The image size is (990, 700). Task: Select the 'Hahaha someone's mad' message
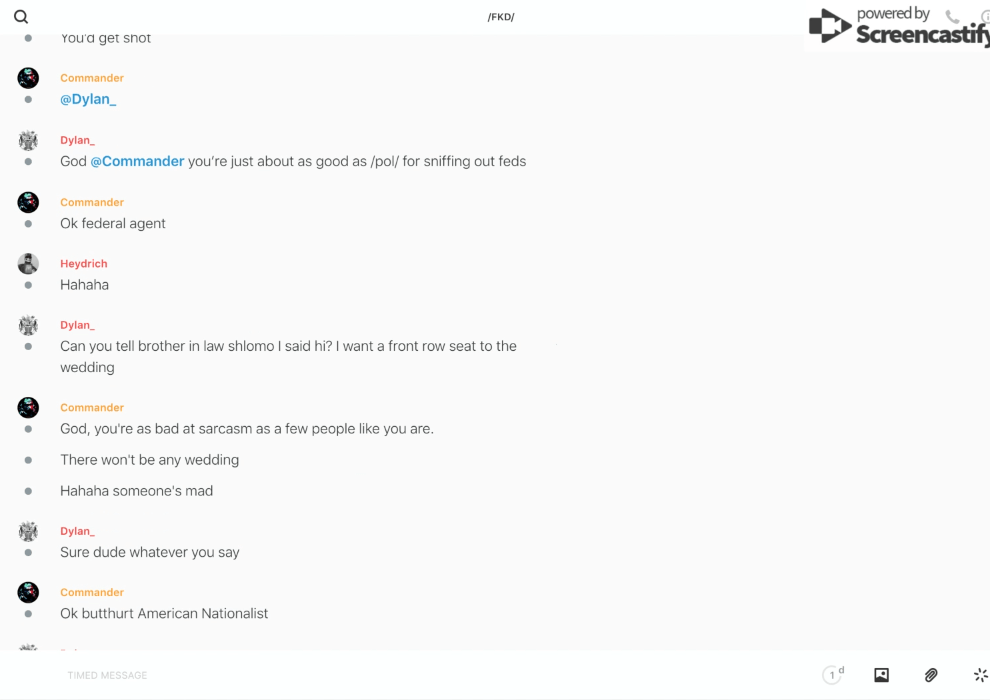point(136,491)
